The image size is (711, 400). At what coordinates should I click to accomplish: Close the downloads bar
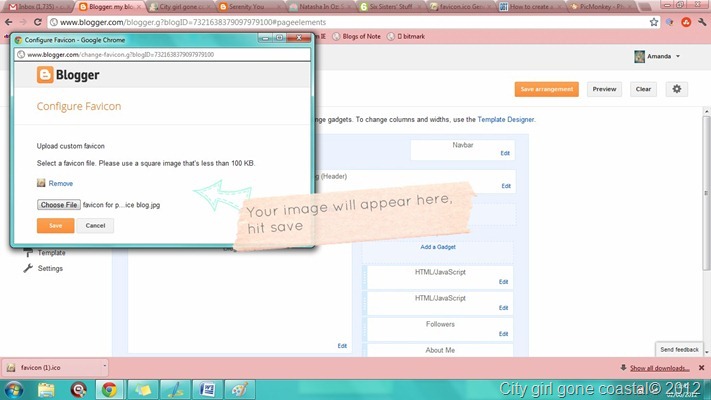[701, 368]
